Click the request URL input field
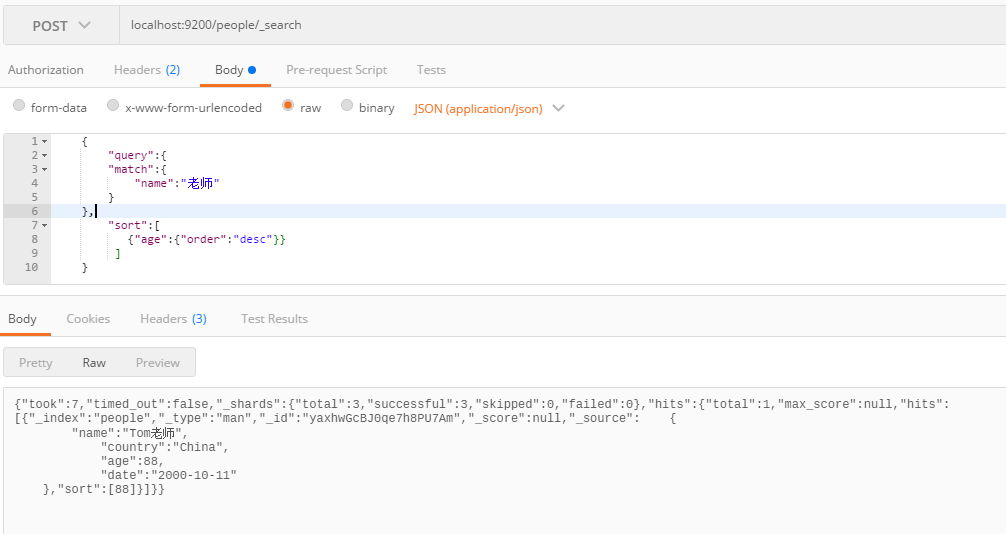This screenshot has height=534, width=1006. pos(560,25)
